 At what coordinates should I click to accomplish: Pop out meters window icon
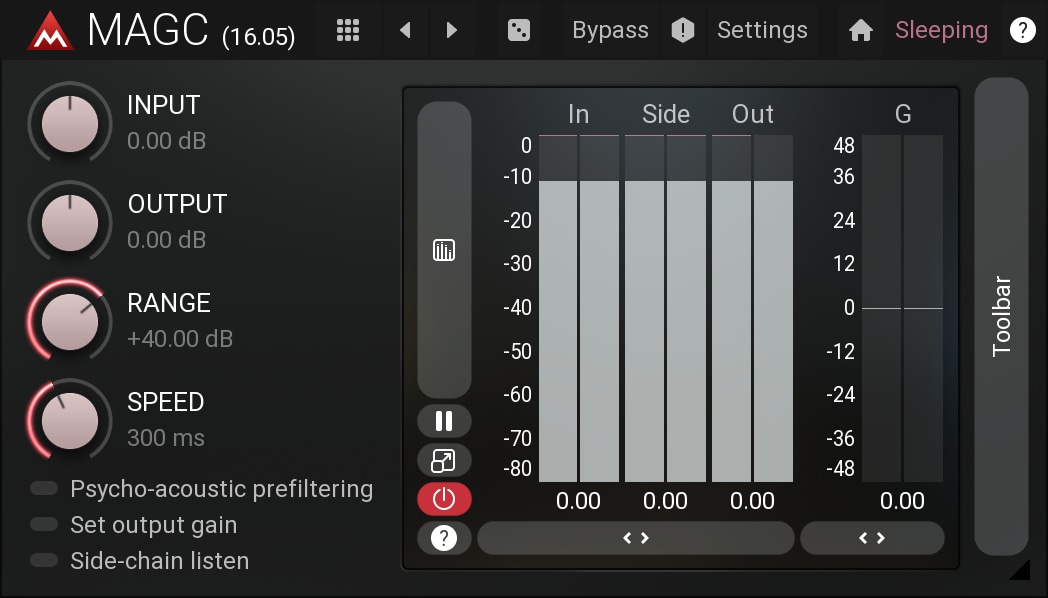click(444, 460)
